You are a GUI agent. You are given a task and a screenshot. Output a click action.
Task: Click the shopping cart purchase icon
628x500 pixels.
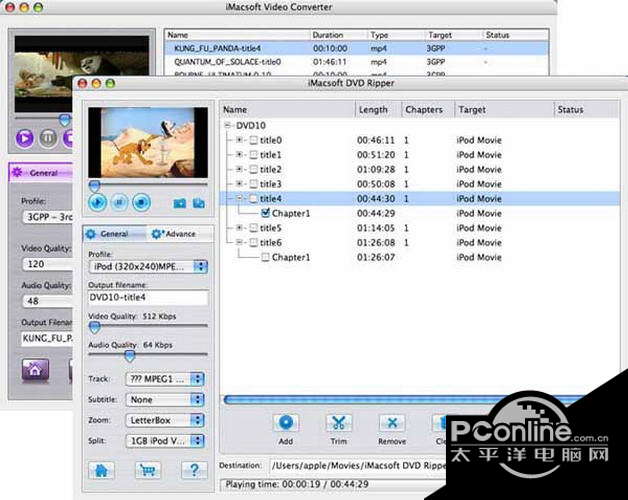148,470
